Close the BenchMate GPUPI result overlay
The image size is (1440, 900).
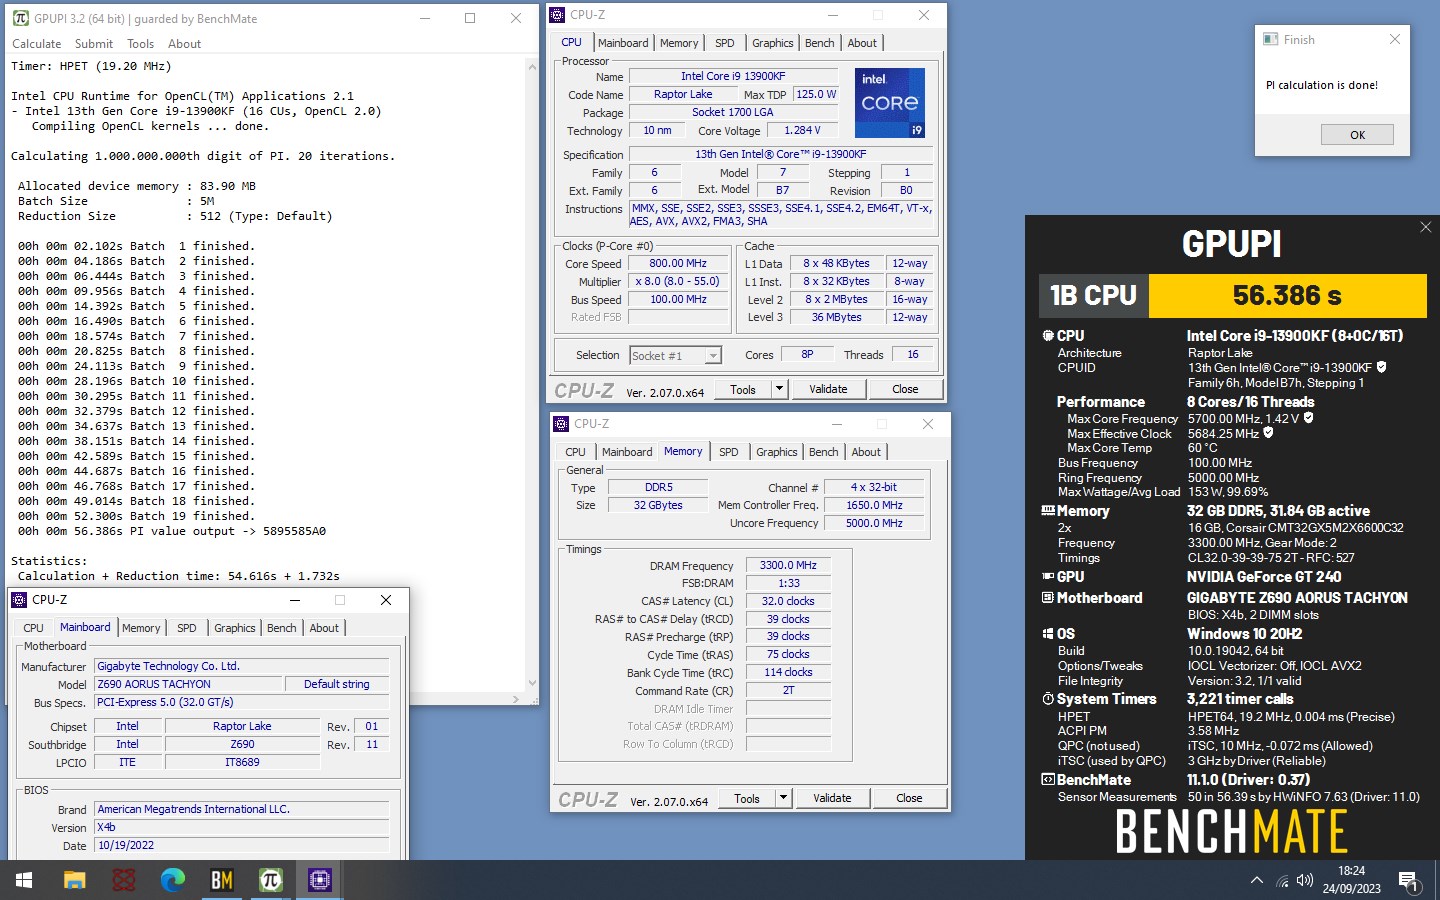[1425, 227]
